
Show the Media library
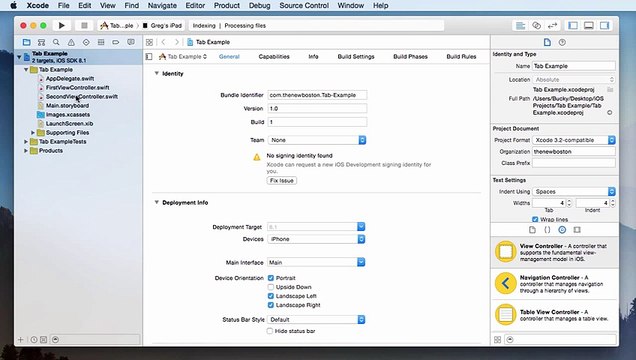tap(577, 230)
